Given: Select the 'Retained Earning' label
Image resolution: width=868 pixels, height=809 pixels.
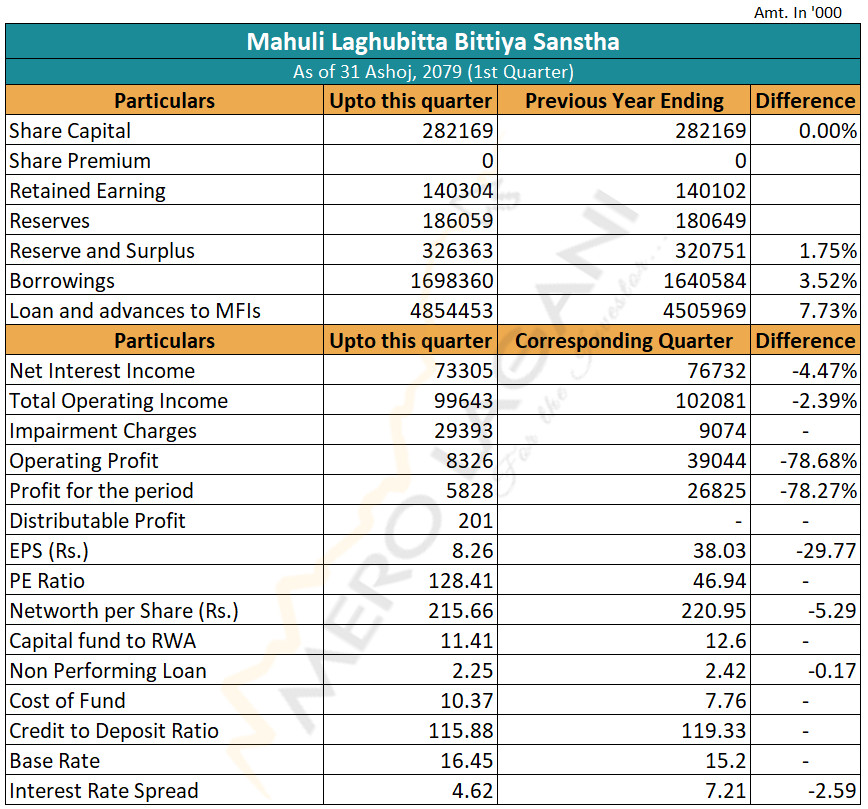Looking at the screenshot, I should pyautogui.click(x=87, y=192).
